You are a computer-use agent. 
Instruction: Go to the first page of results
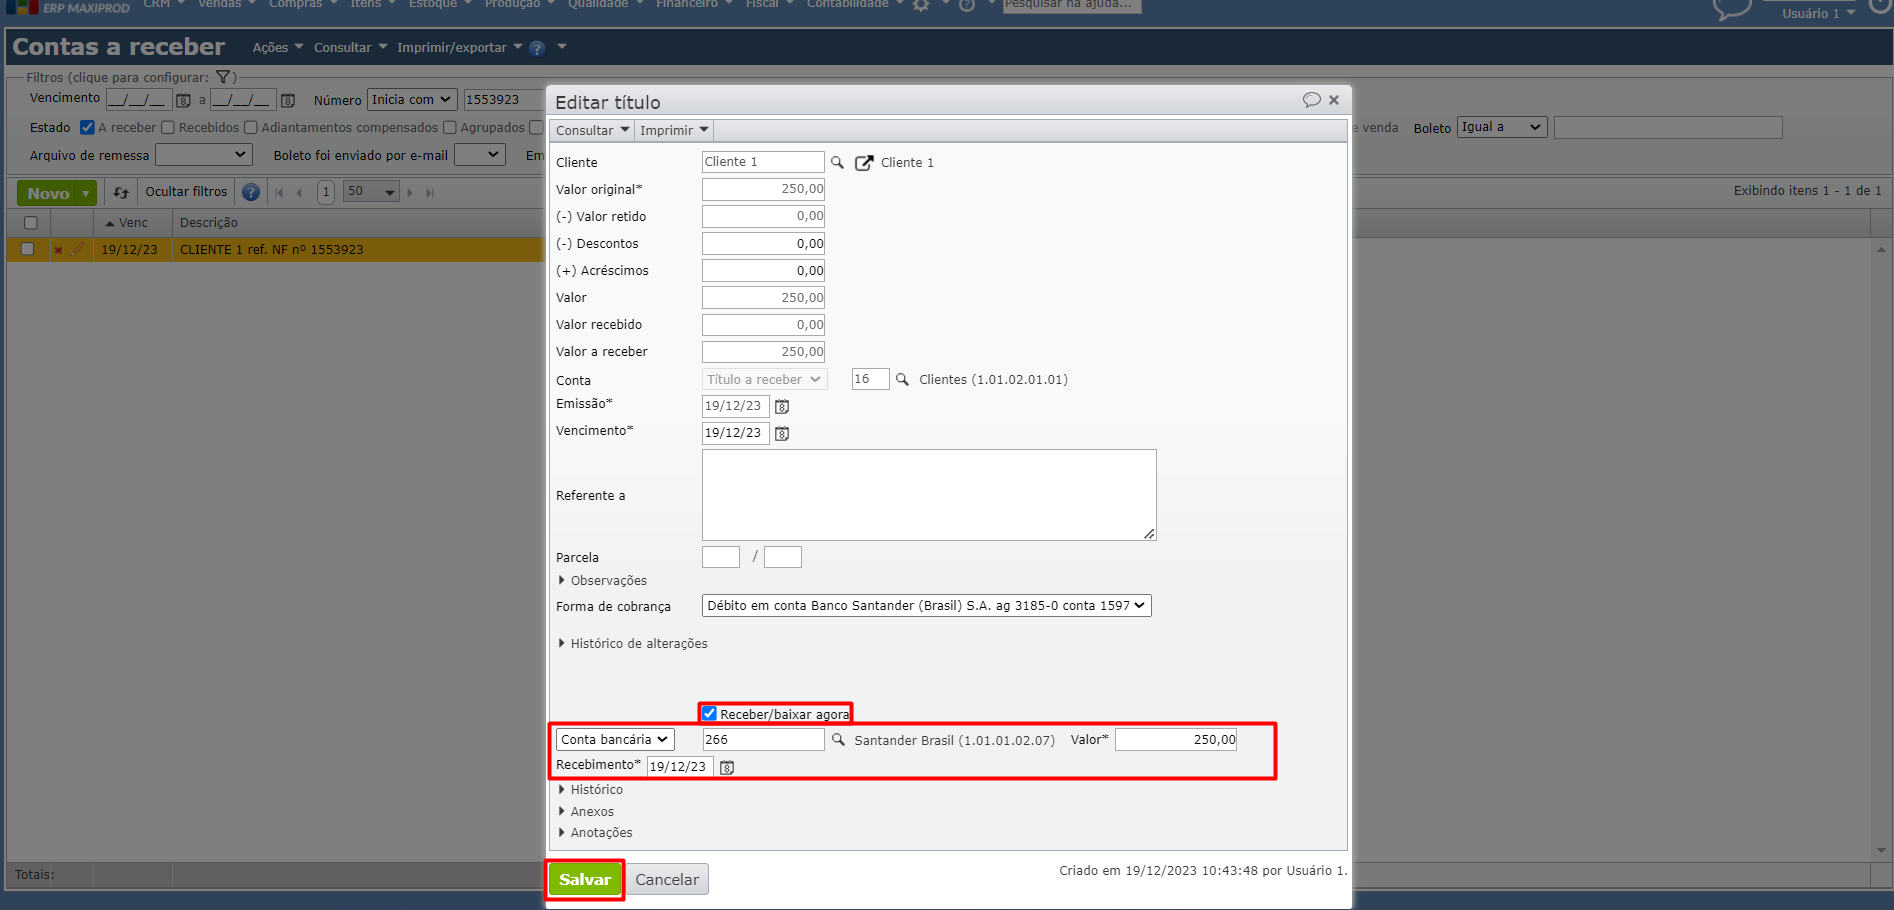pos(279,192)
